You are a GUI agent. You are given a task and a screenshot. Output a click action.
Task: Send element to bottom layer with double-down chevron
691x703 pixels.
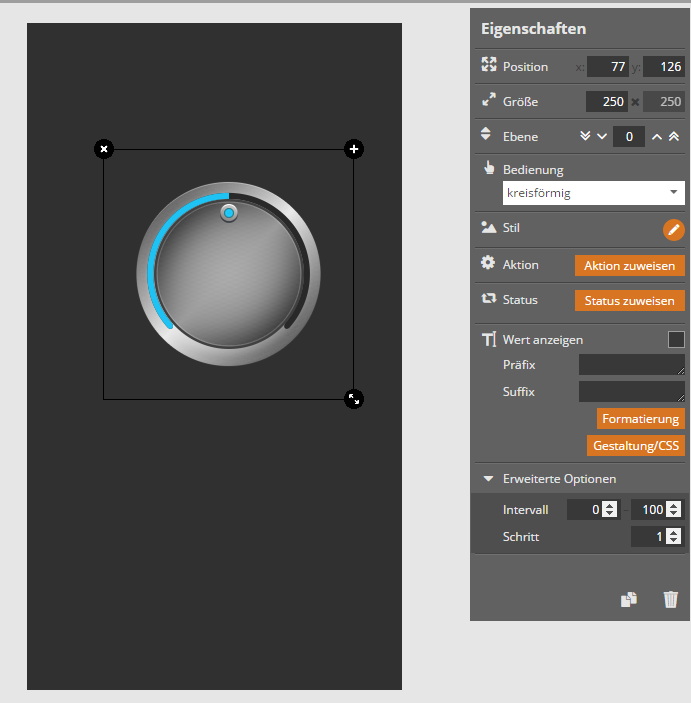(x=585, y=136)
